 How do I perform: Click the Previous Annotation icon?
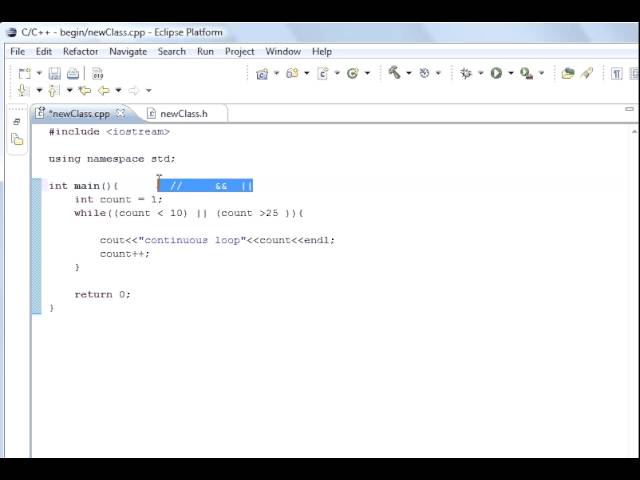(x=54, y=90)
